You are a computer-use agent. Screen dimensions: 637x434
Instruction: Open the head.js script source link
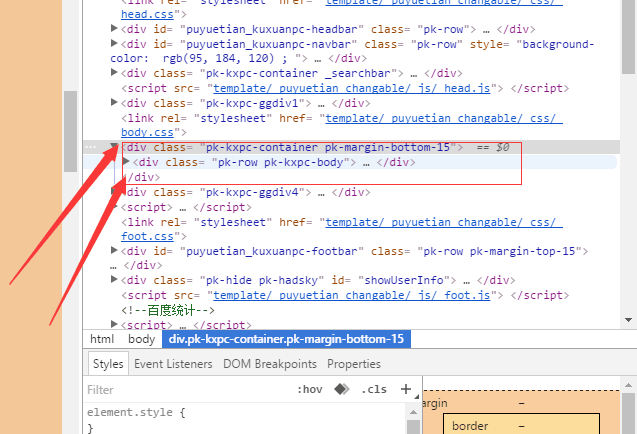point(351,88)
